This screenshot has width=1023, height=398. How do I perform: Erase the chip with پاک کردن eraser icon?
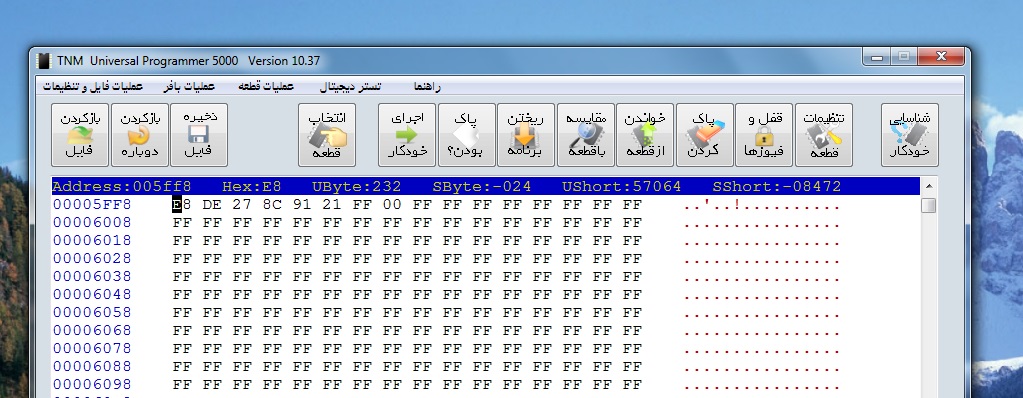pos(705,135)
